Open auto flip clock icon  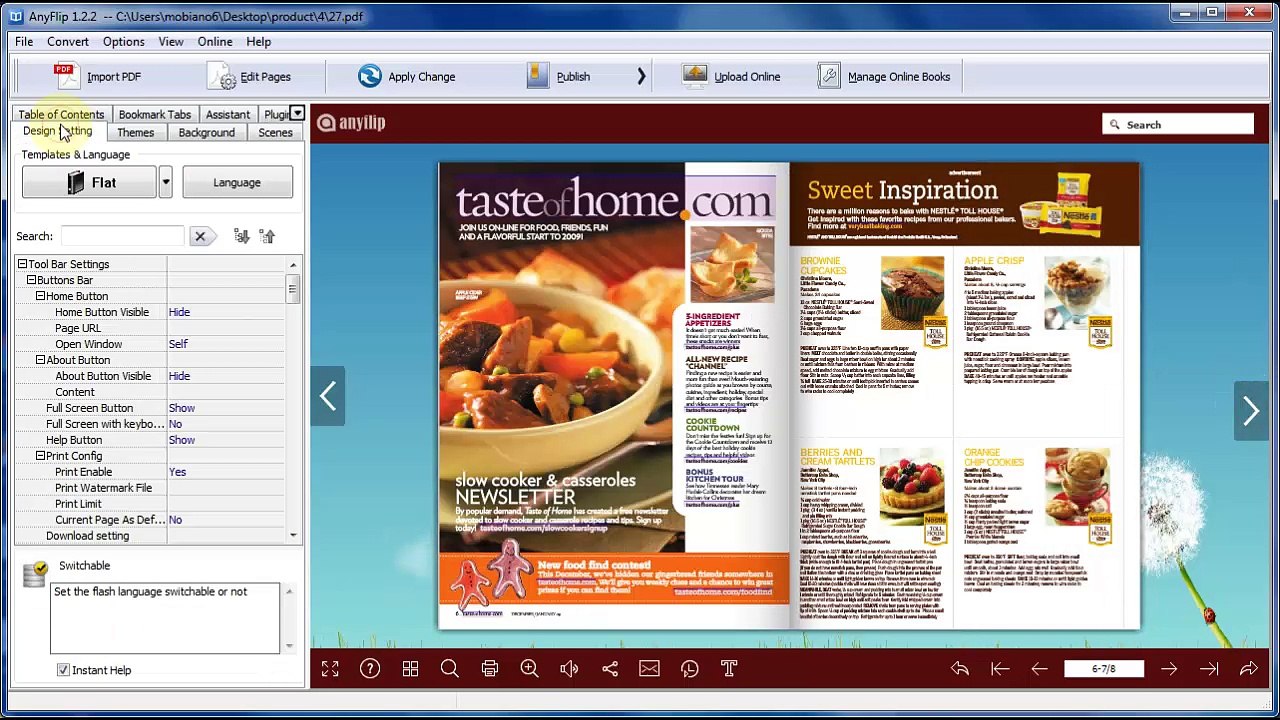click(690, 669)
